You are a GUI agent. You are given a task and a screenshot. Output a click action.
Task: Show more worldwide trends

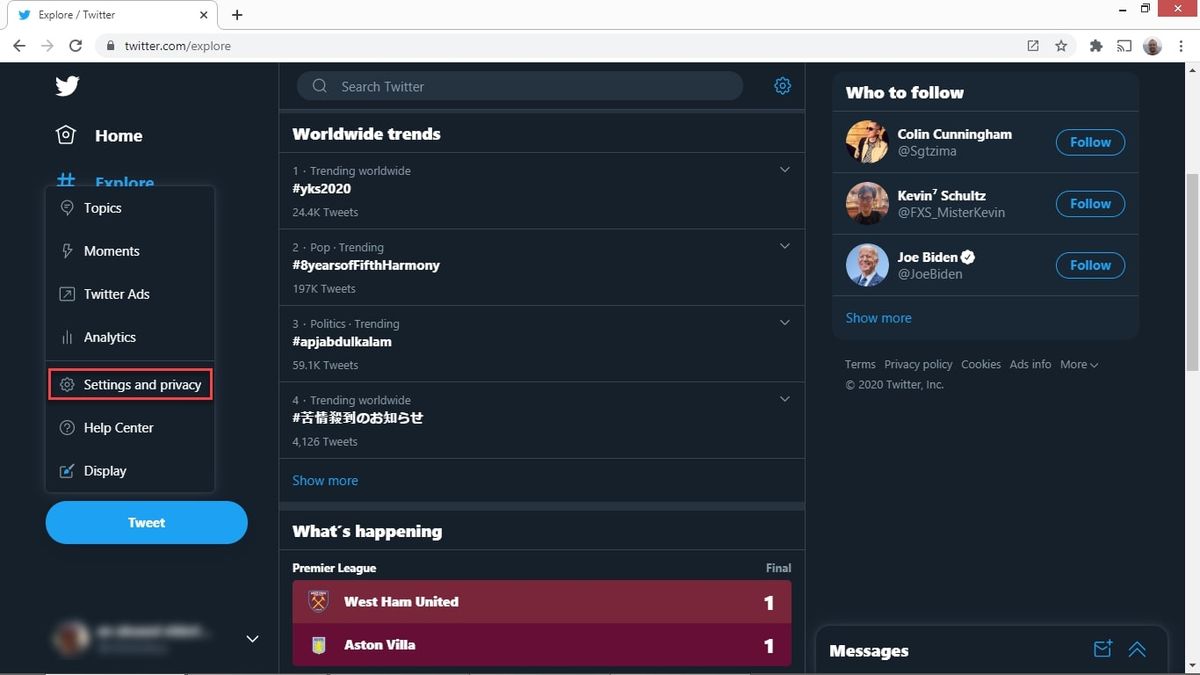click(324, 480)
